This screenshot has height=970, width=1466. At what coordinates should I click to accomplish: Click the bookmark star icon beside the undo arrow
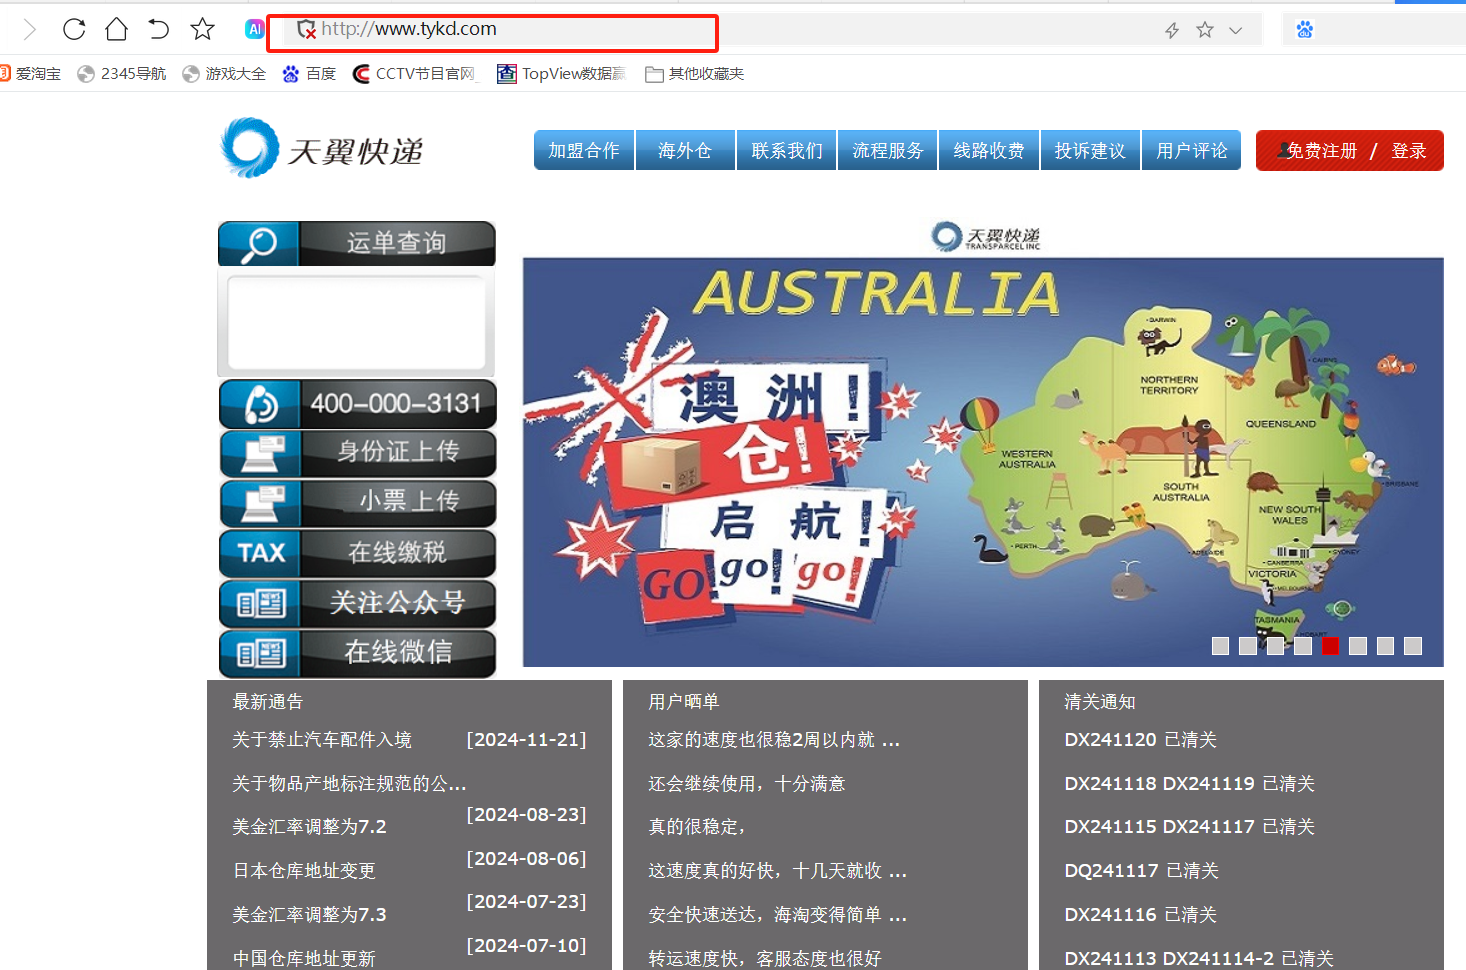tap(202, 29)
